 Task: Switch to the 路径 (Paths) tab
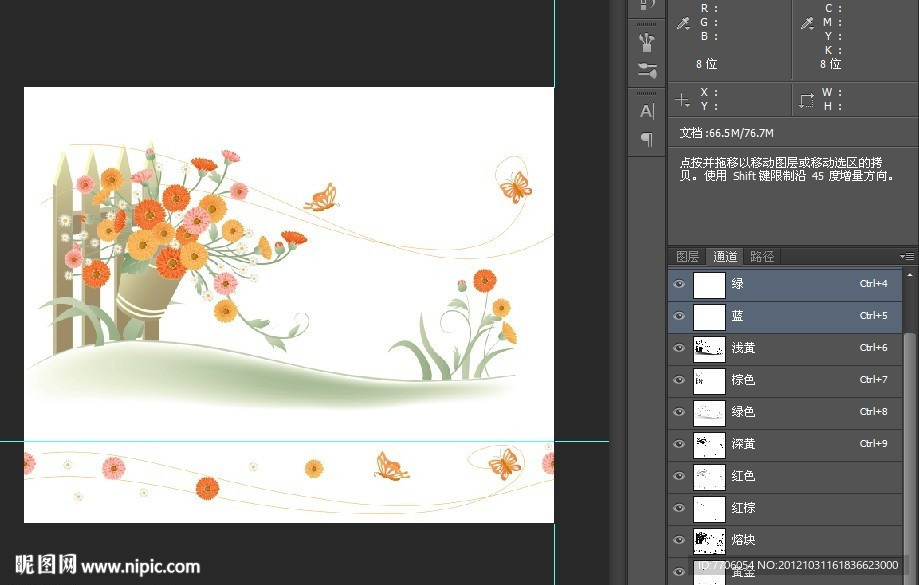[x=762, y=257]
